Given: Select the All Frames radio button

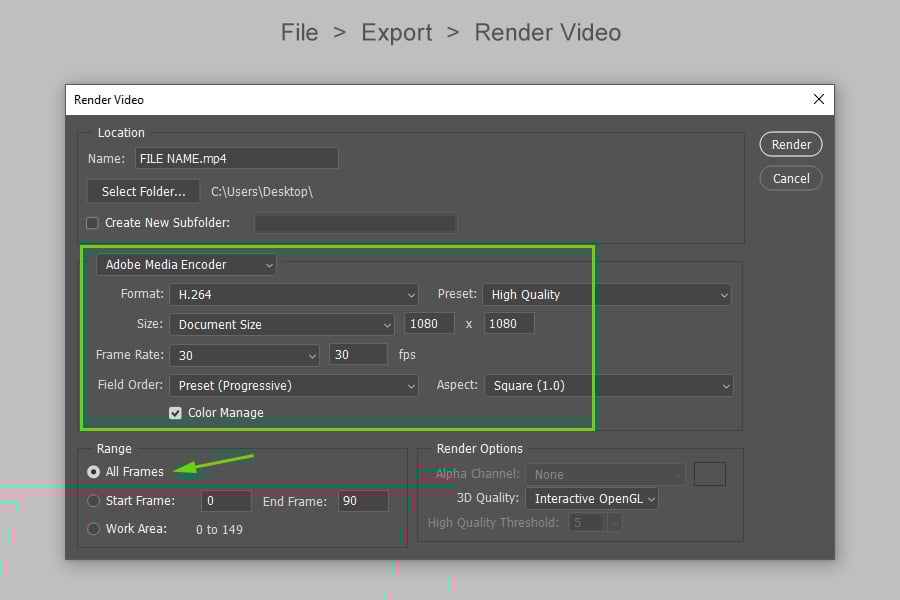Looking at the screenshot, I should click(93, 471).
